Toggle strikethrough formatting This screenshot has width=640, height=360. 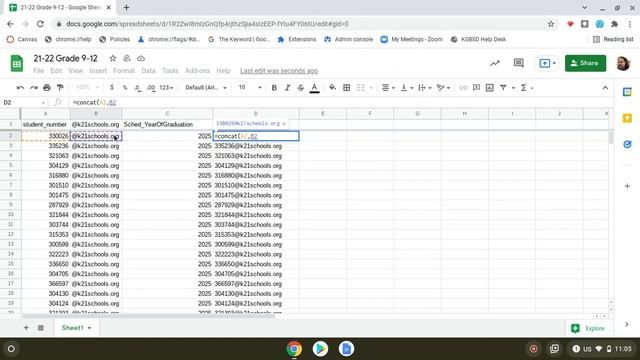coord(301,88)
